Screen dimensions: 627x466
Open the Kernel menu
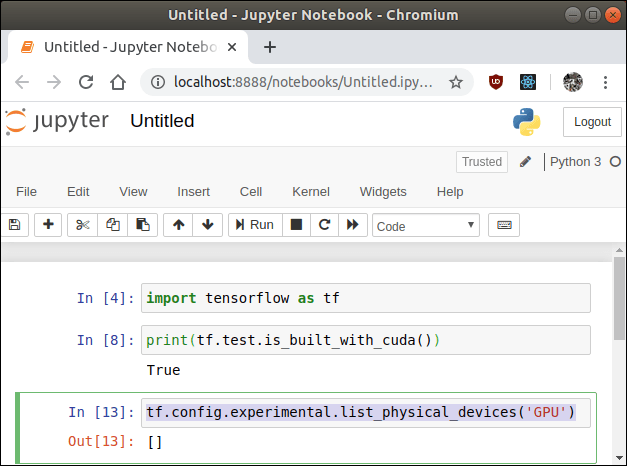[x=311, y=192]
